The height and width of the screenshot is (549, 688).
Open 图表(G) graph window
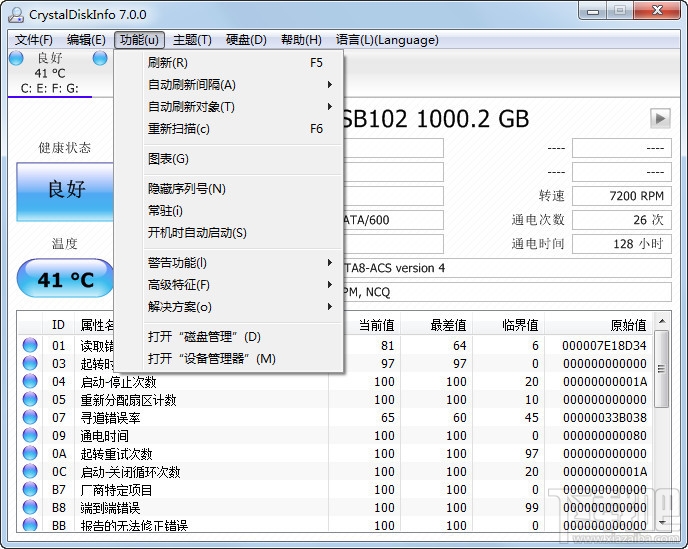pos(228,158)
